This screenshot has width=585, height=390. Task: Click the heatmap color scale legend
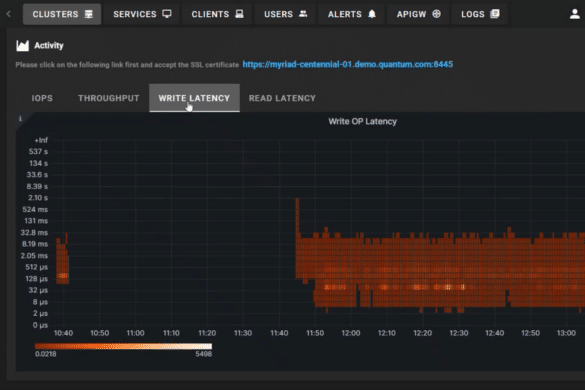coord(123,346)
